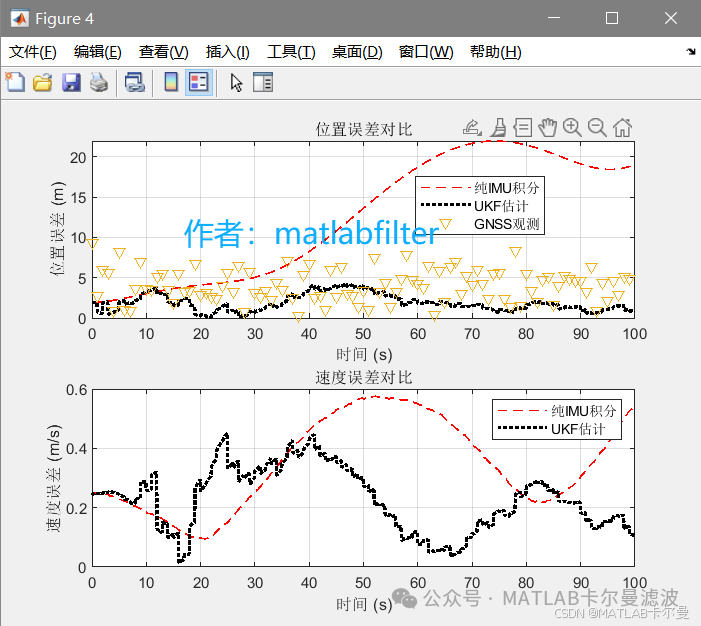Open the 窗口(W) menu
This screenshot has width=701, height=626.
tap(426, 52)
